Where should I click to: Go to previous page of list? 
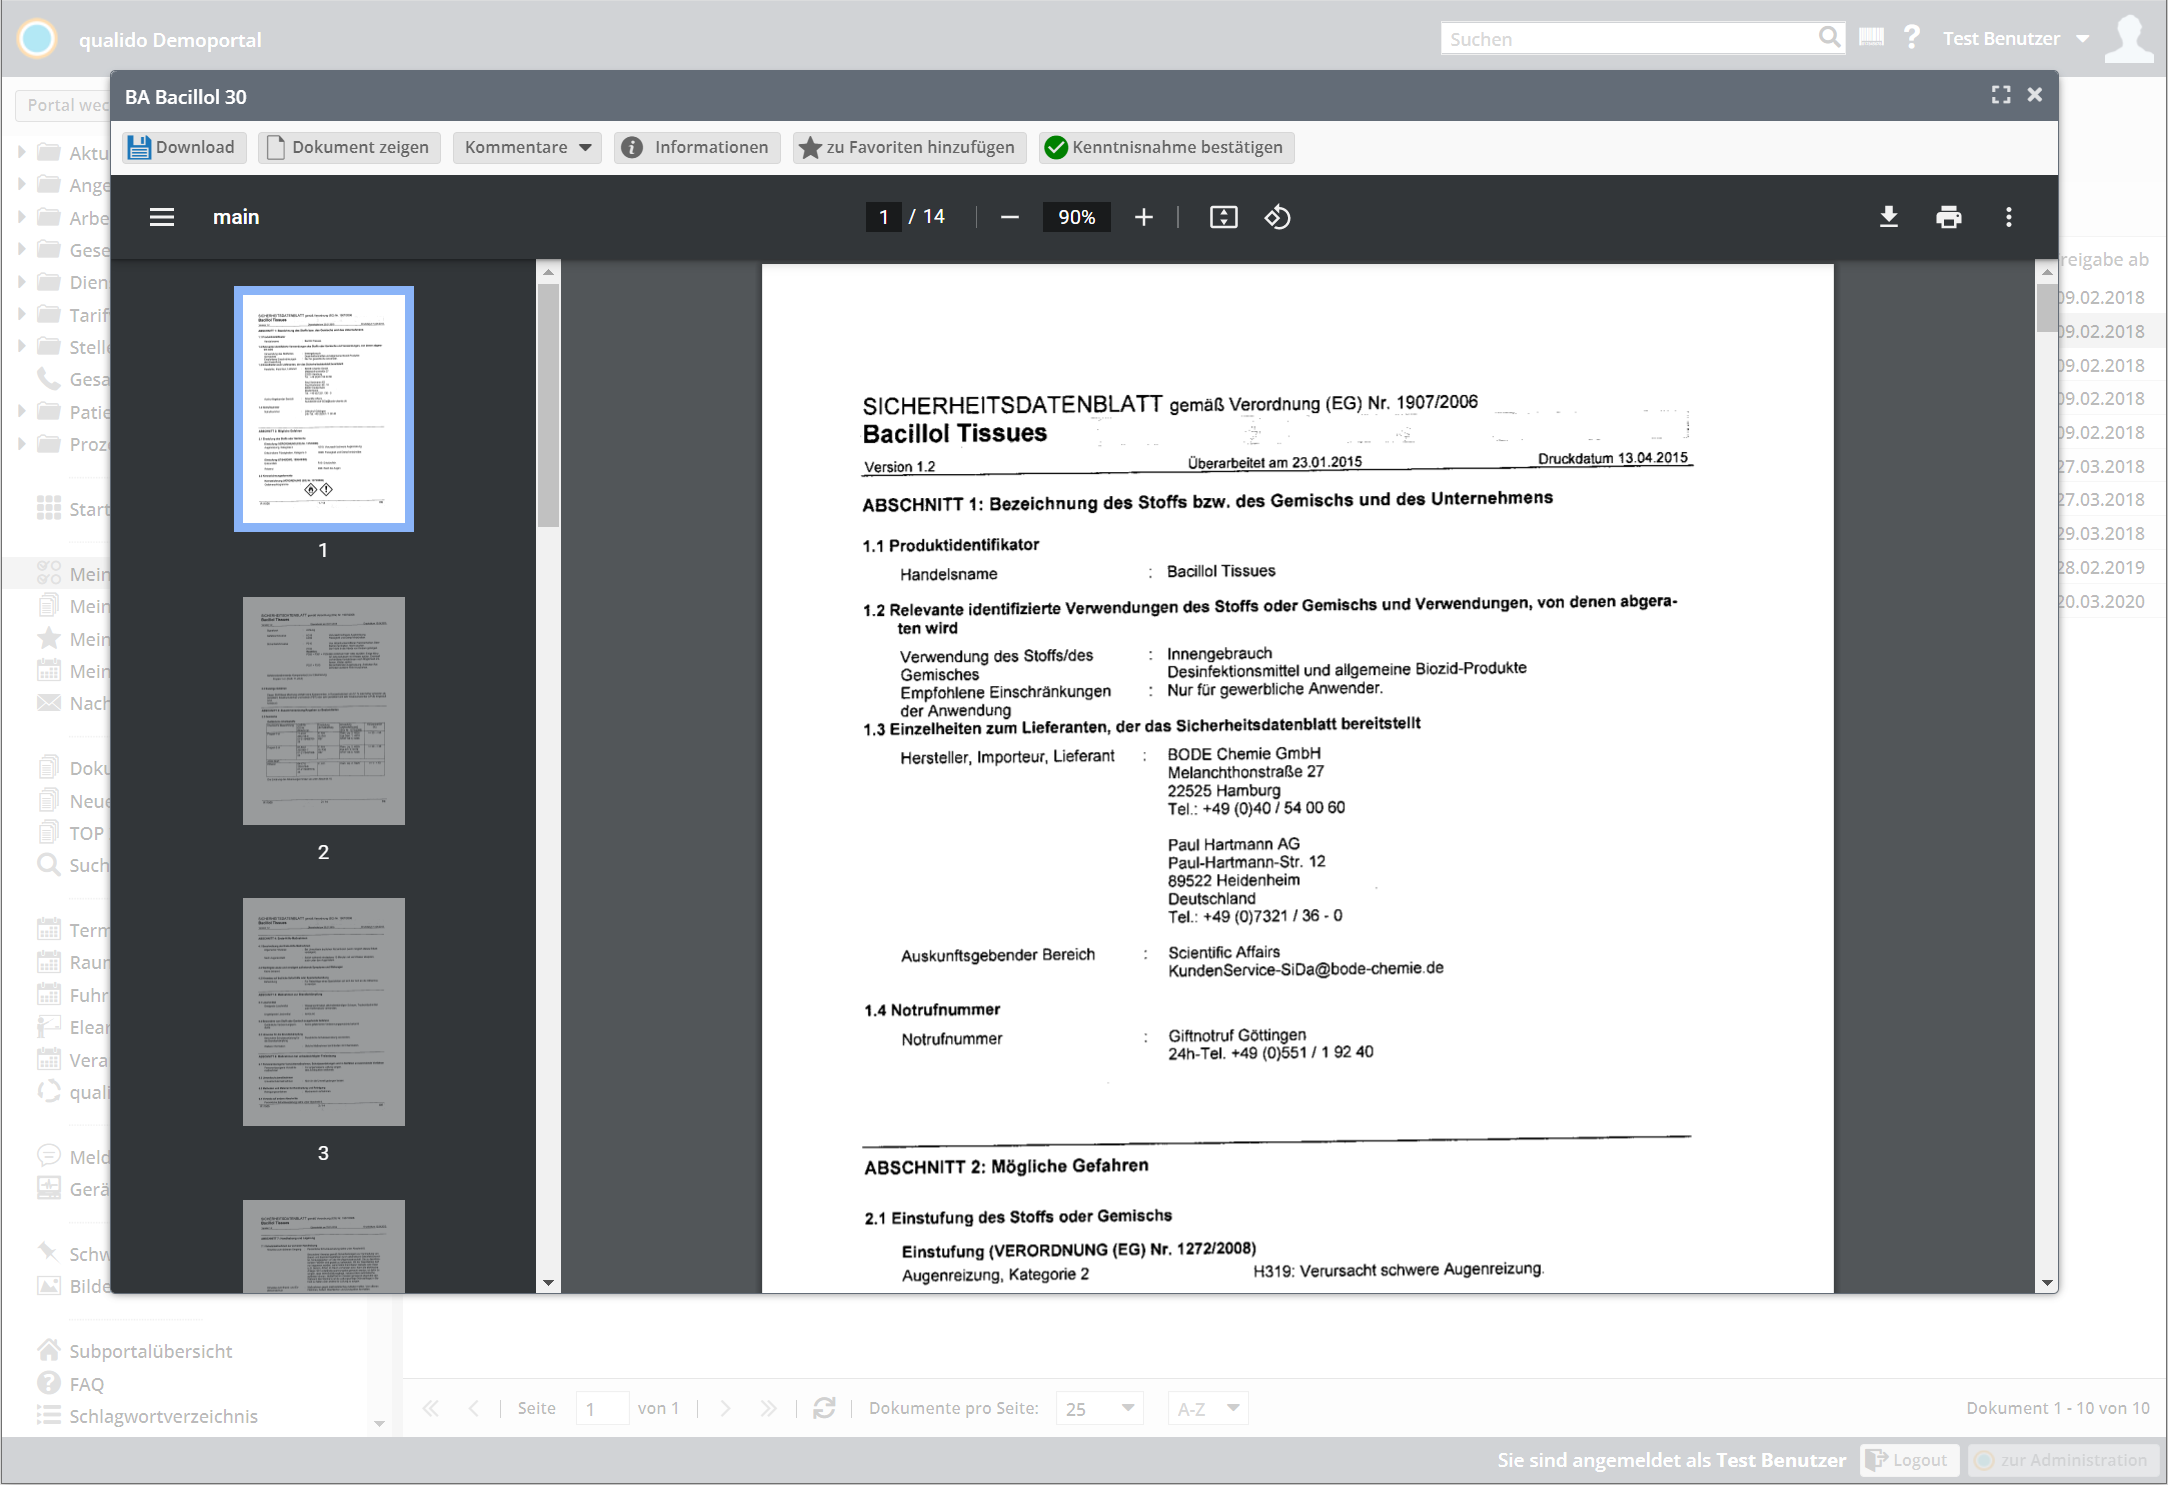473,1408
